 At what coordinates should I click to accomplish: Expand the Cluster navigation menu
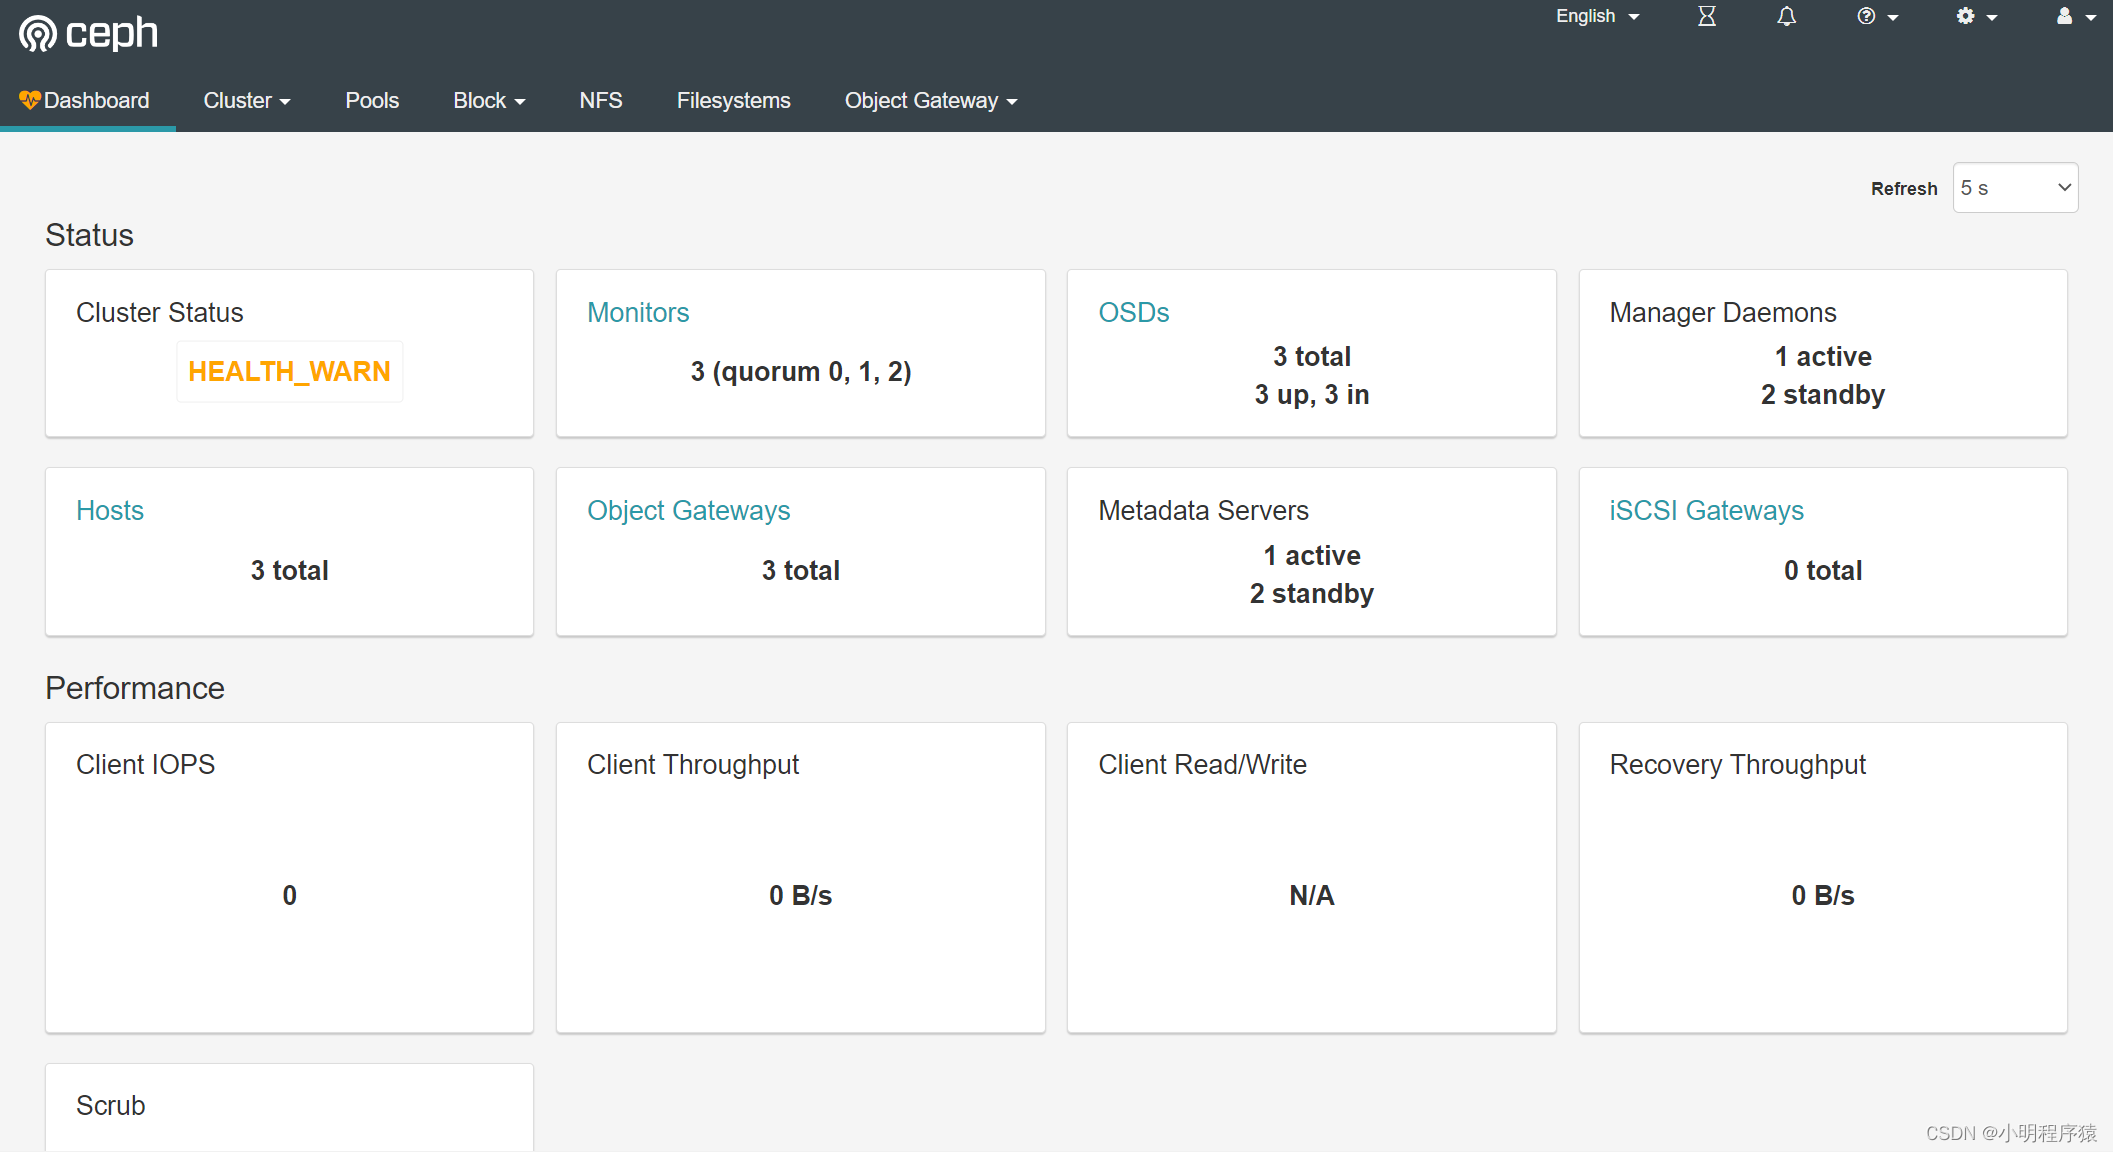(x=246, y=100)
